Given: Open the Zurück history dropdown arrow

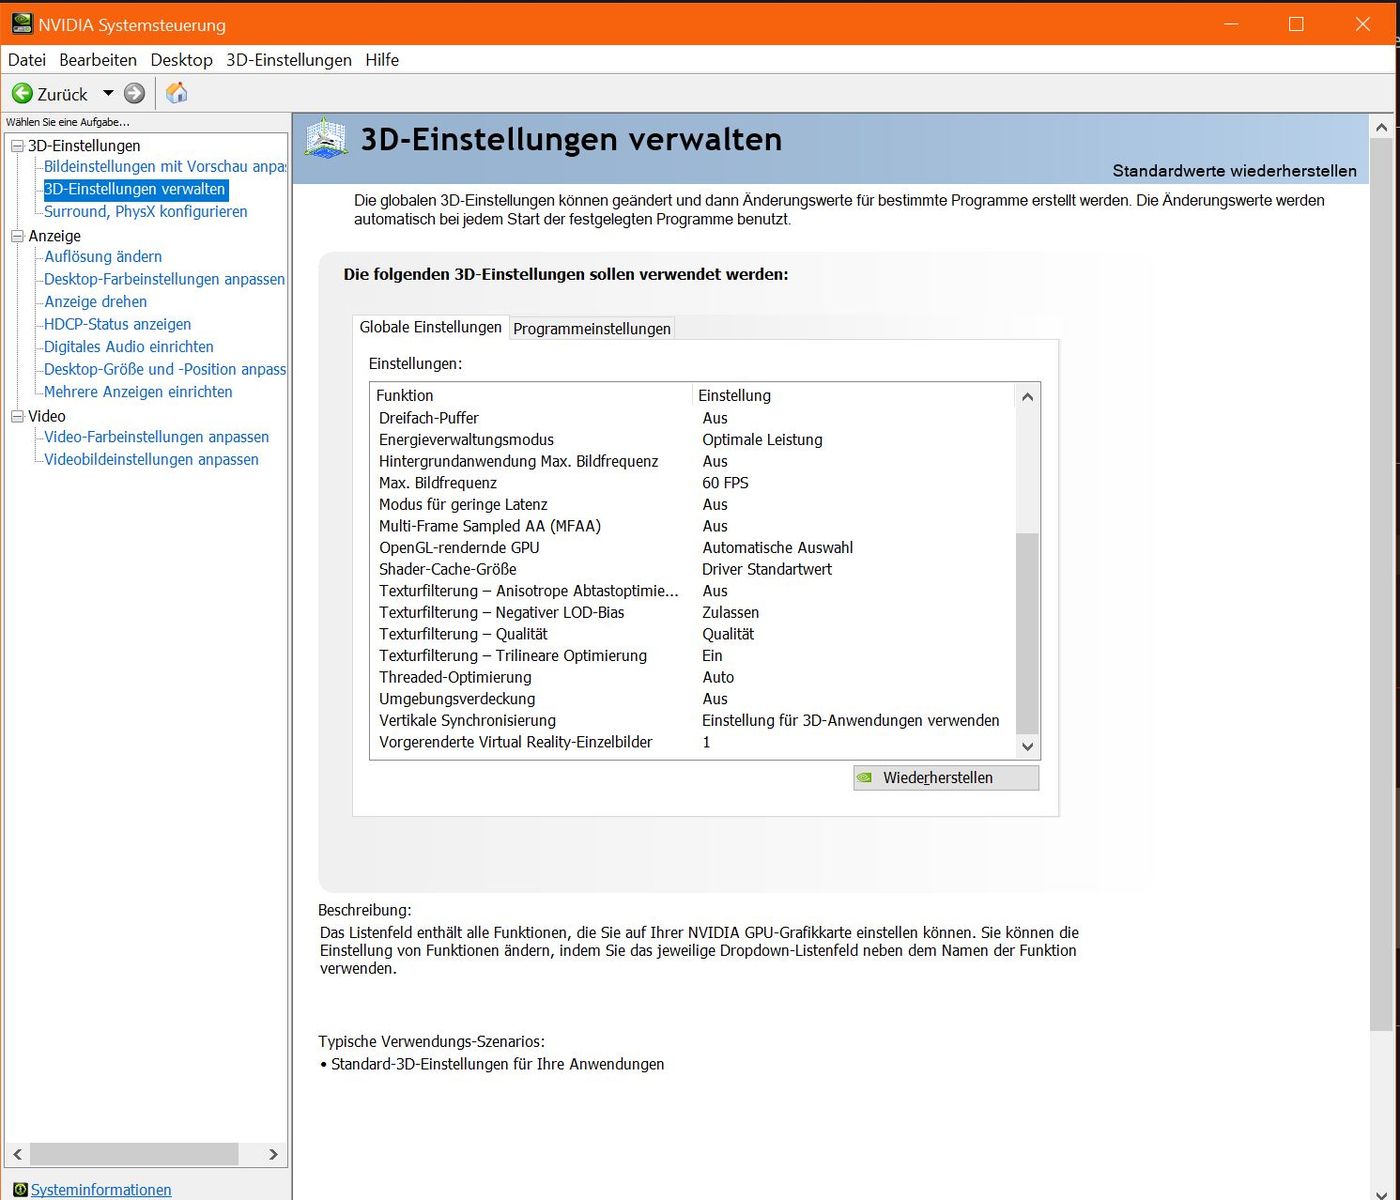Looking at the screenshot, I should point(108,94).
